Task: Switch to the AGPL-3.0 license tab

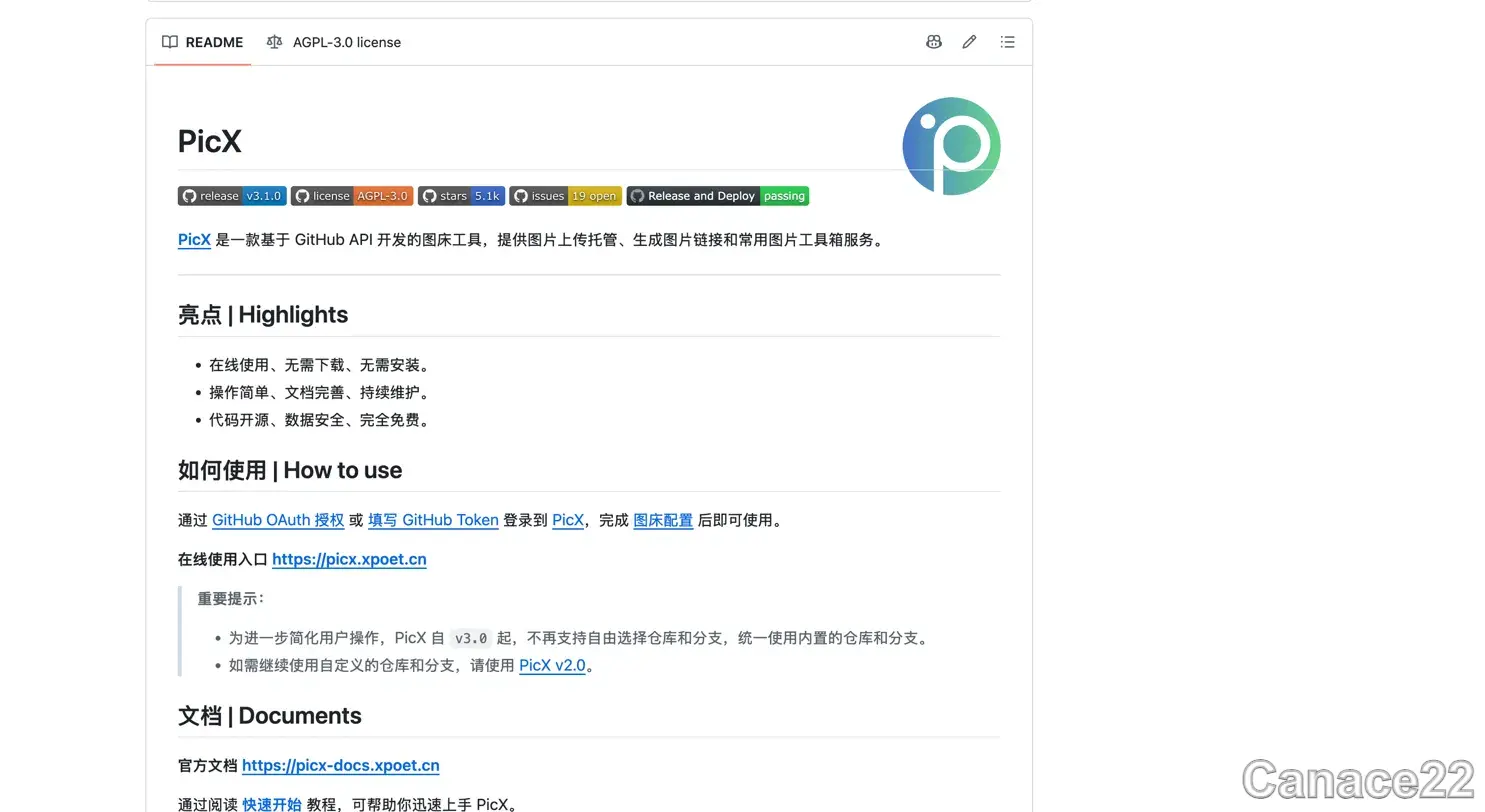Action: [x=334, y=42]
